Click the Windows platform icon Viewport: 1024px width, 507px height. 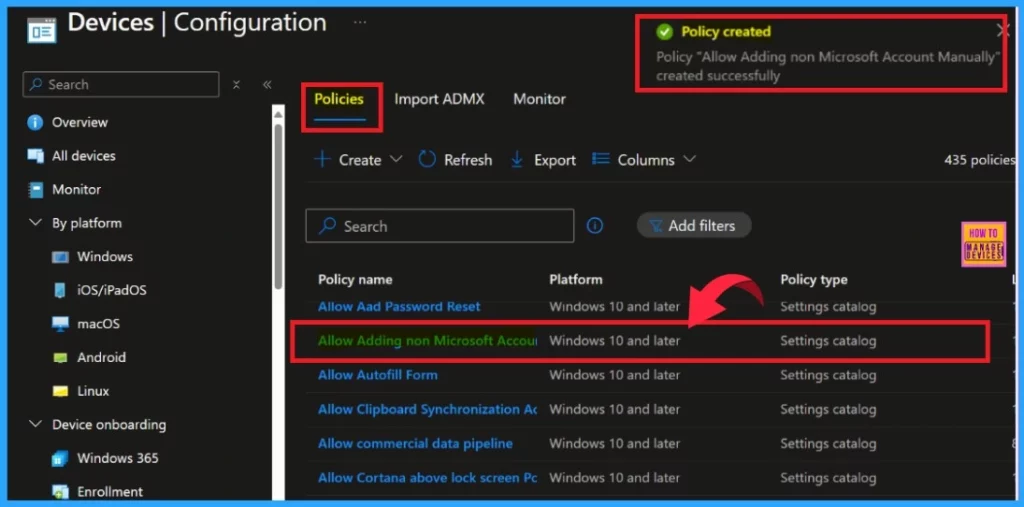pyautogui.click(x=60, y=257)
